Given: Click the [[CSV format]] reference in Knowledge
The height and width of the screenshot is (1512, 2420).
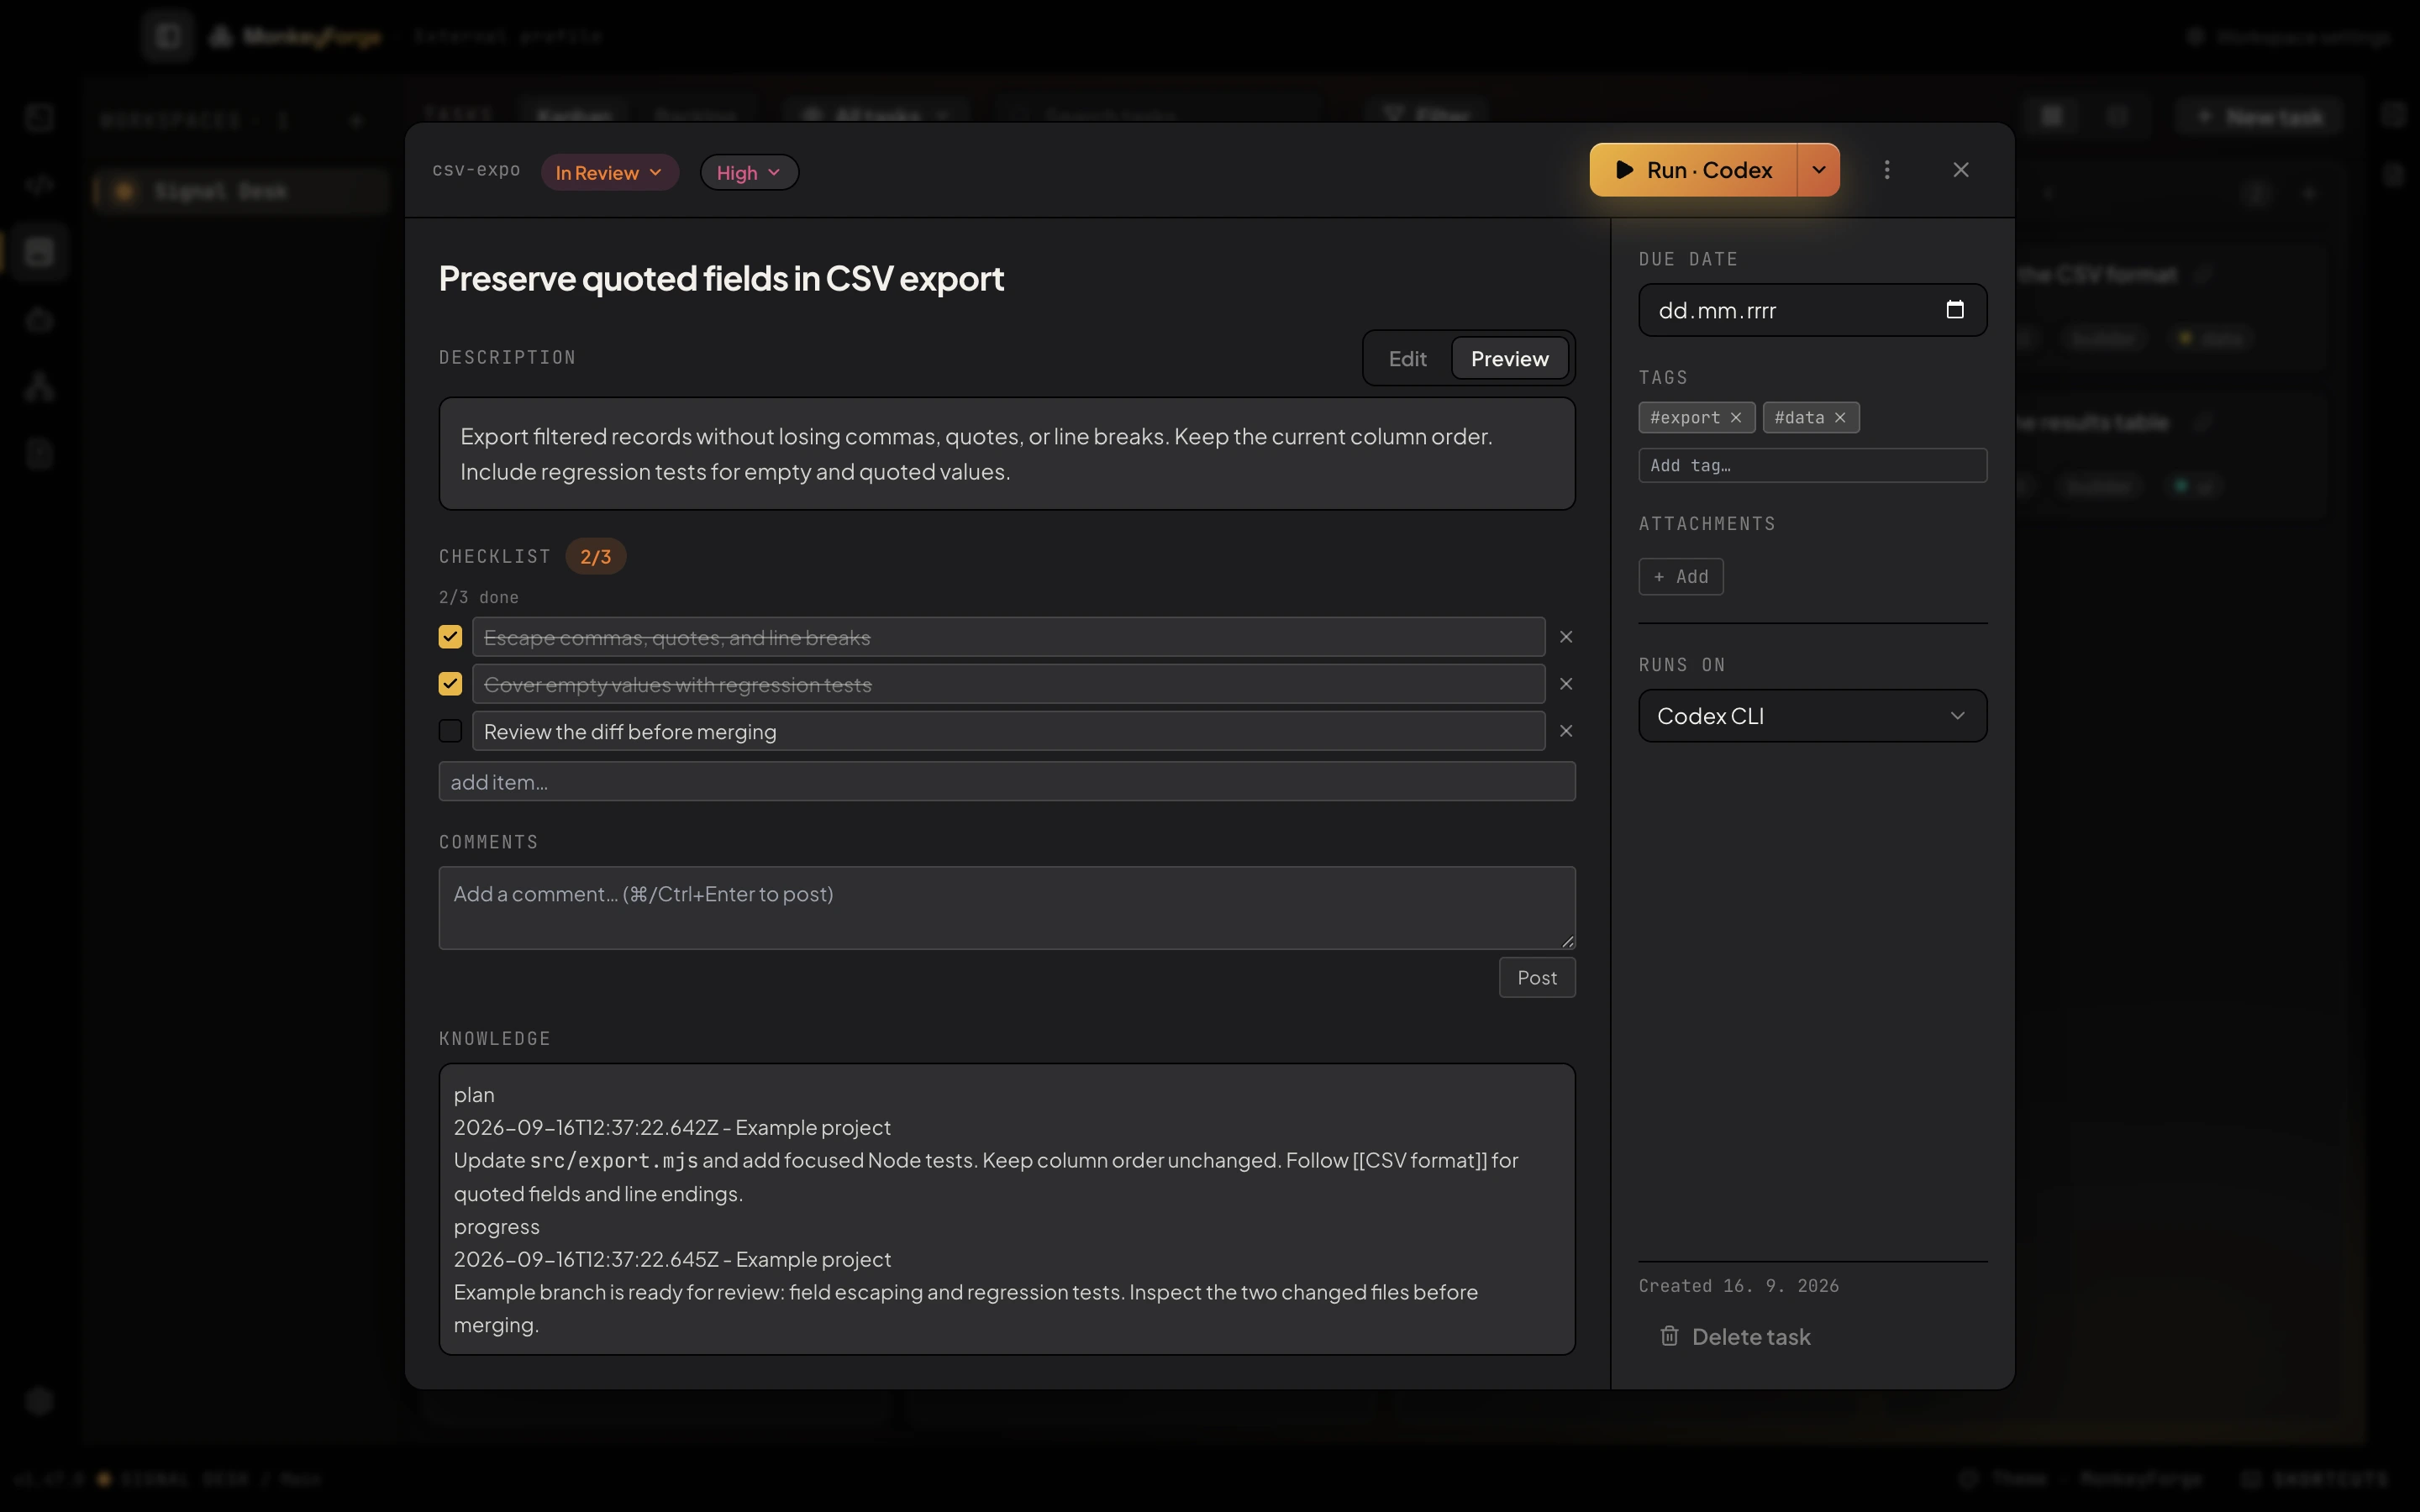Looking at the screenshot, I should click(1420, 1160).
